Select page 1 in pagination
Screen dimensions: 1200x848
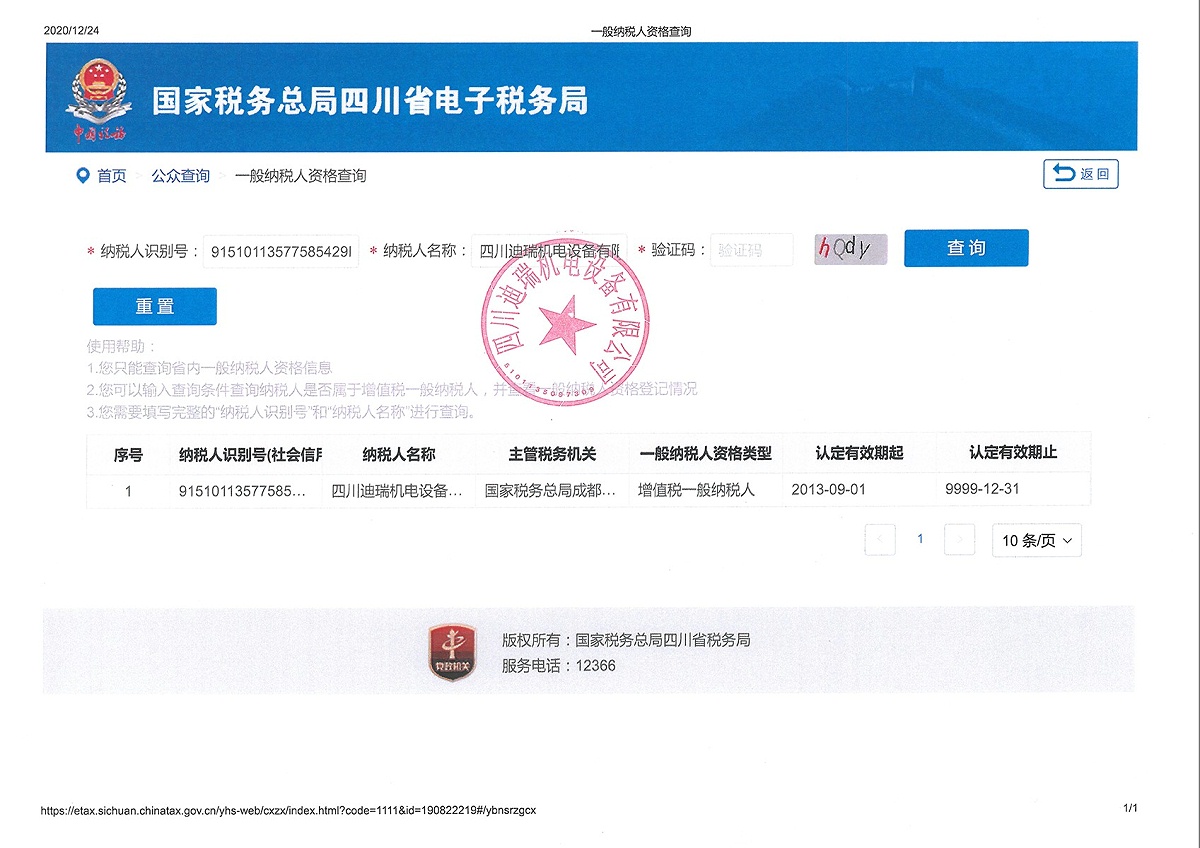click(920, 540)
